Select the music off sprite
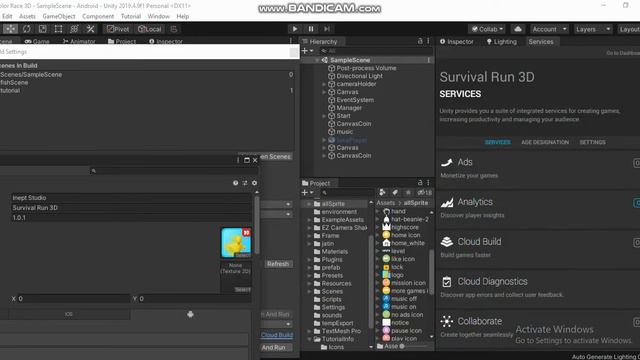The height and width of the screenshot is (360, 640). point(404,299)
